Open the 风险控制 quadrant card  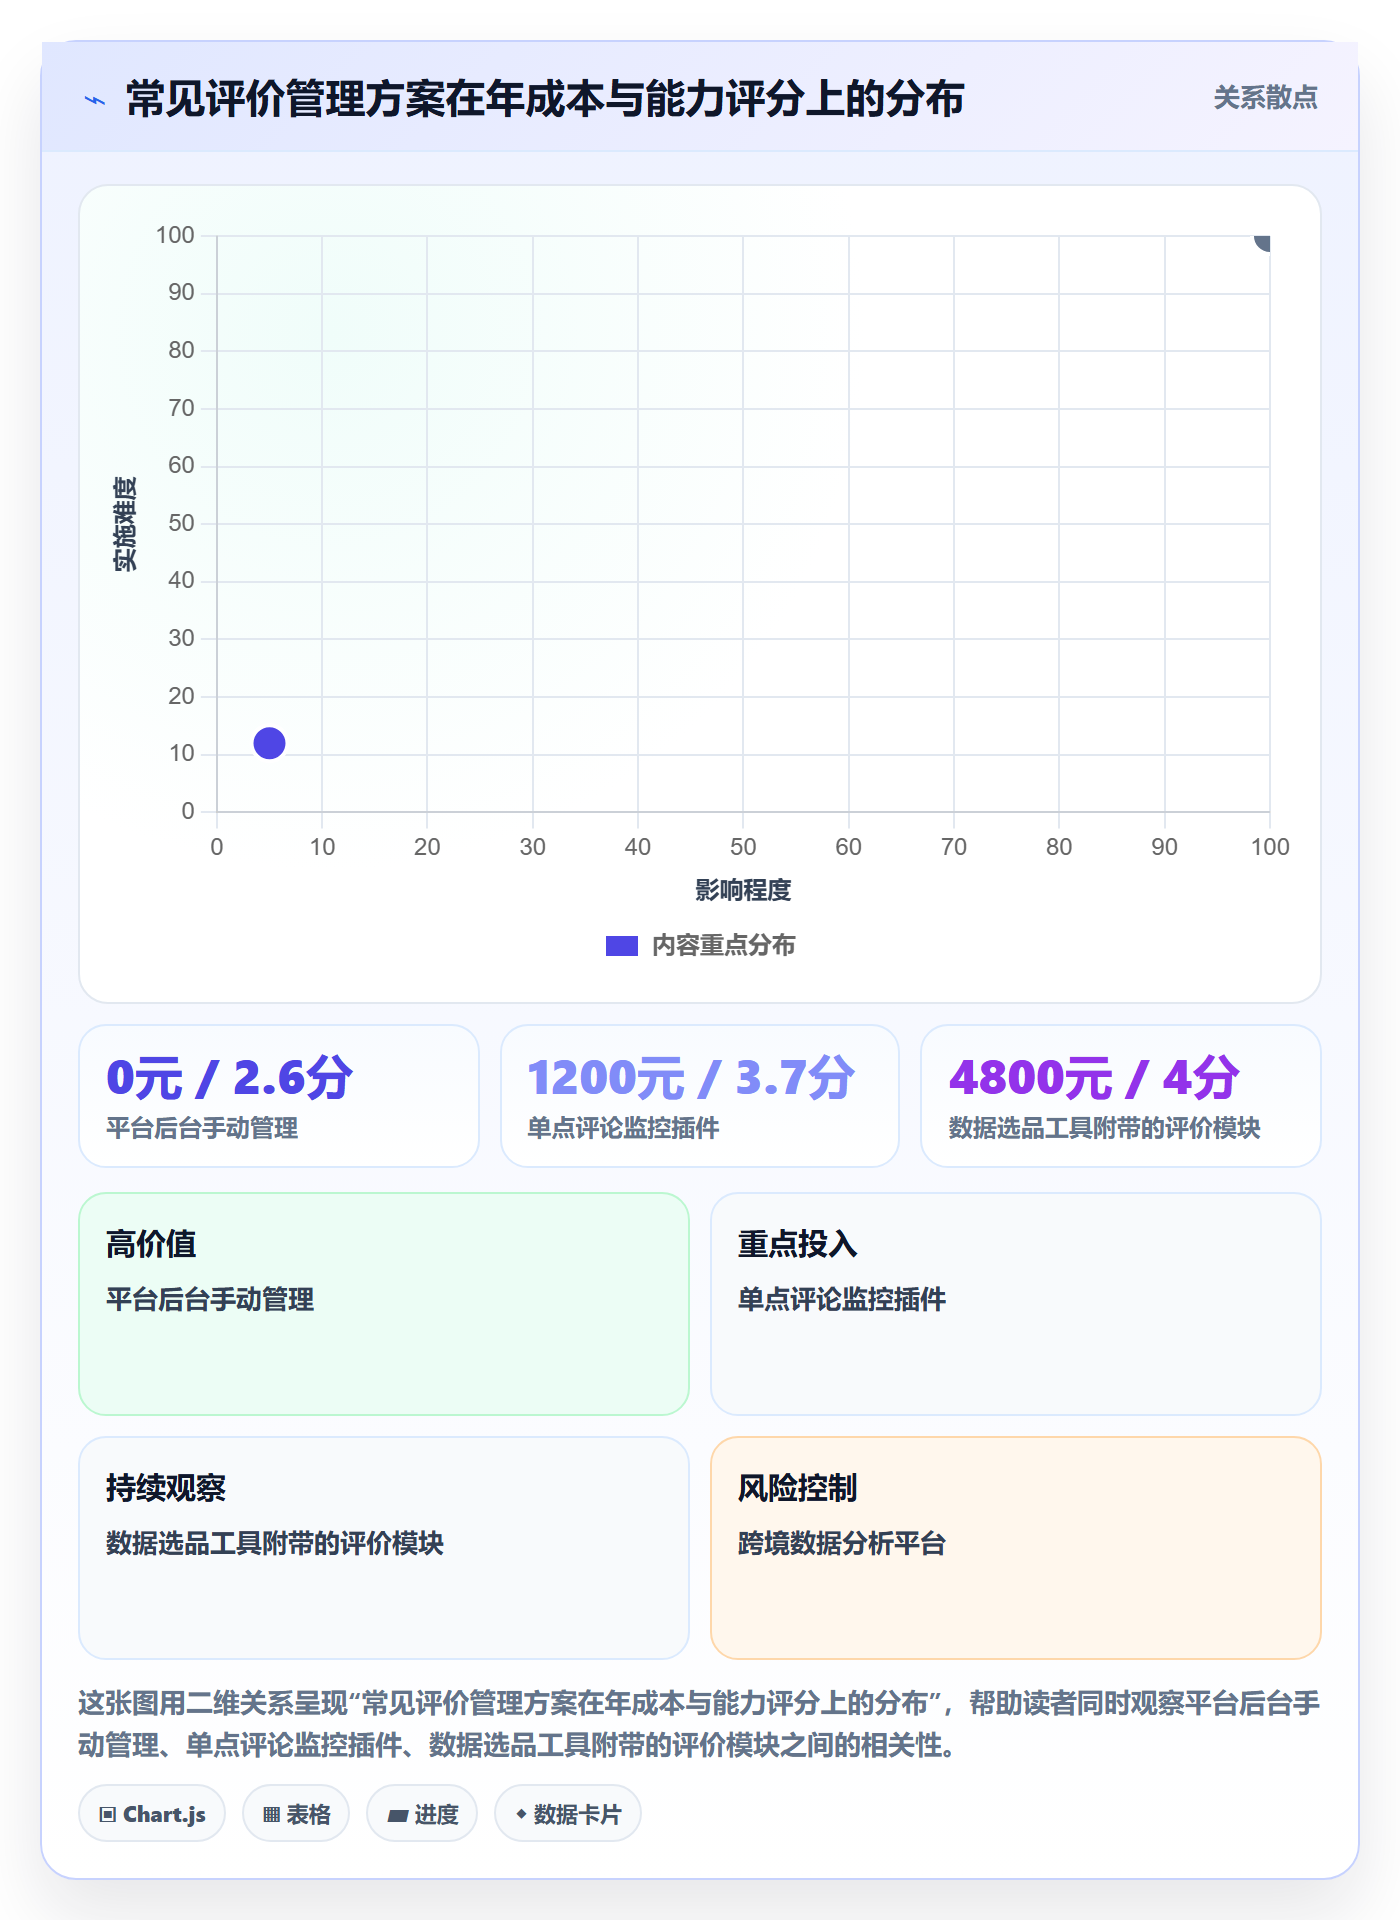click(1016, 1548)
